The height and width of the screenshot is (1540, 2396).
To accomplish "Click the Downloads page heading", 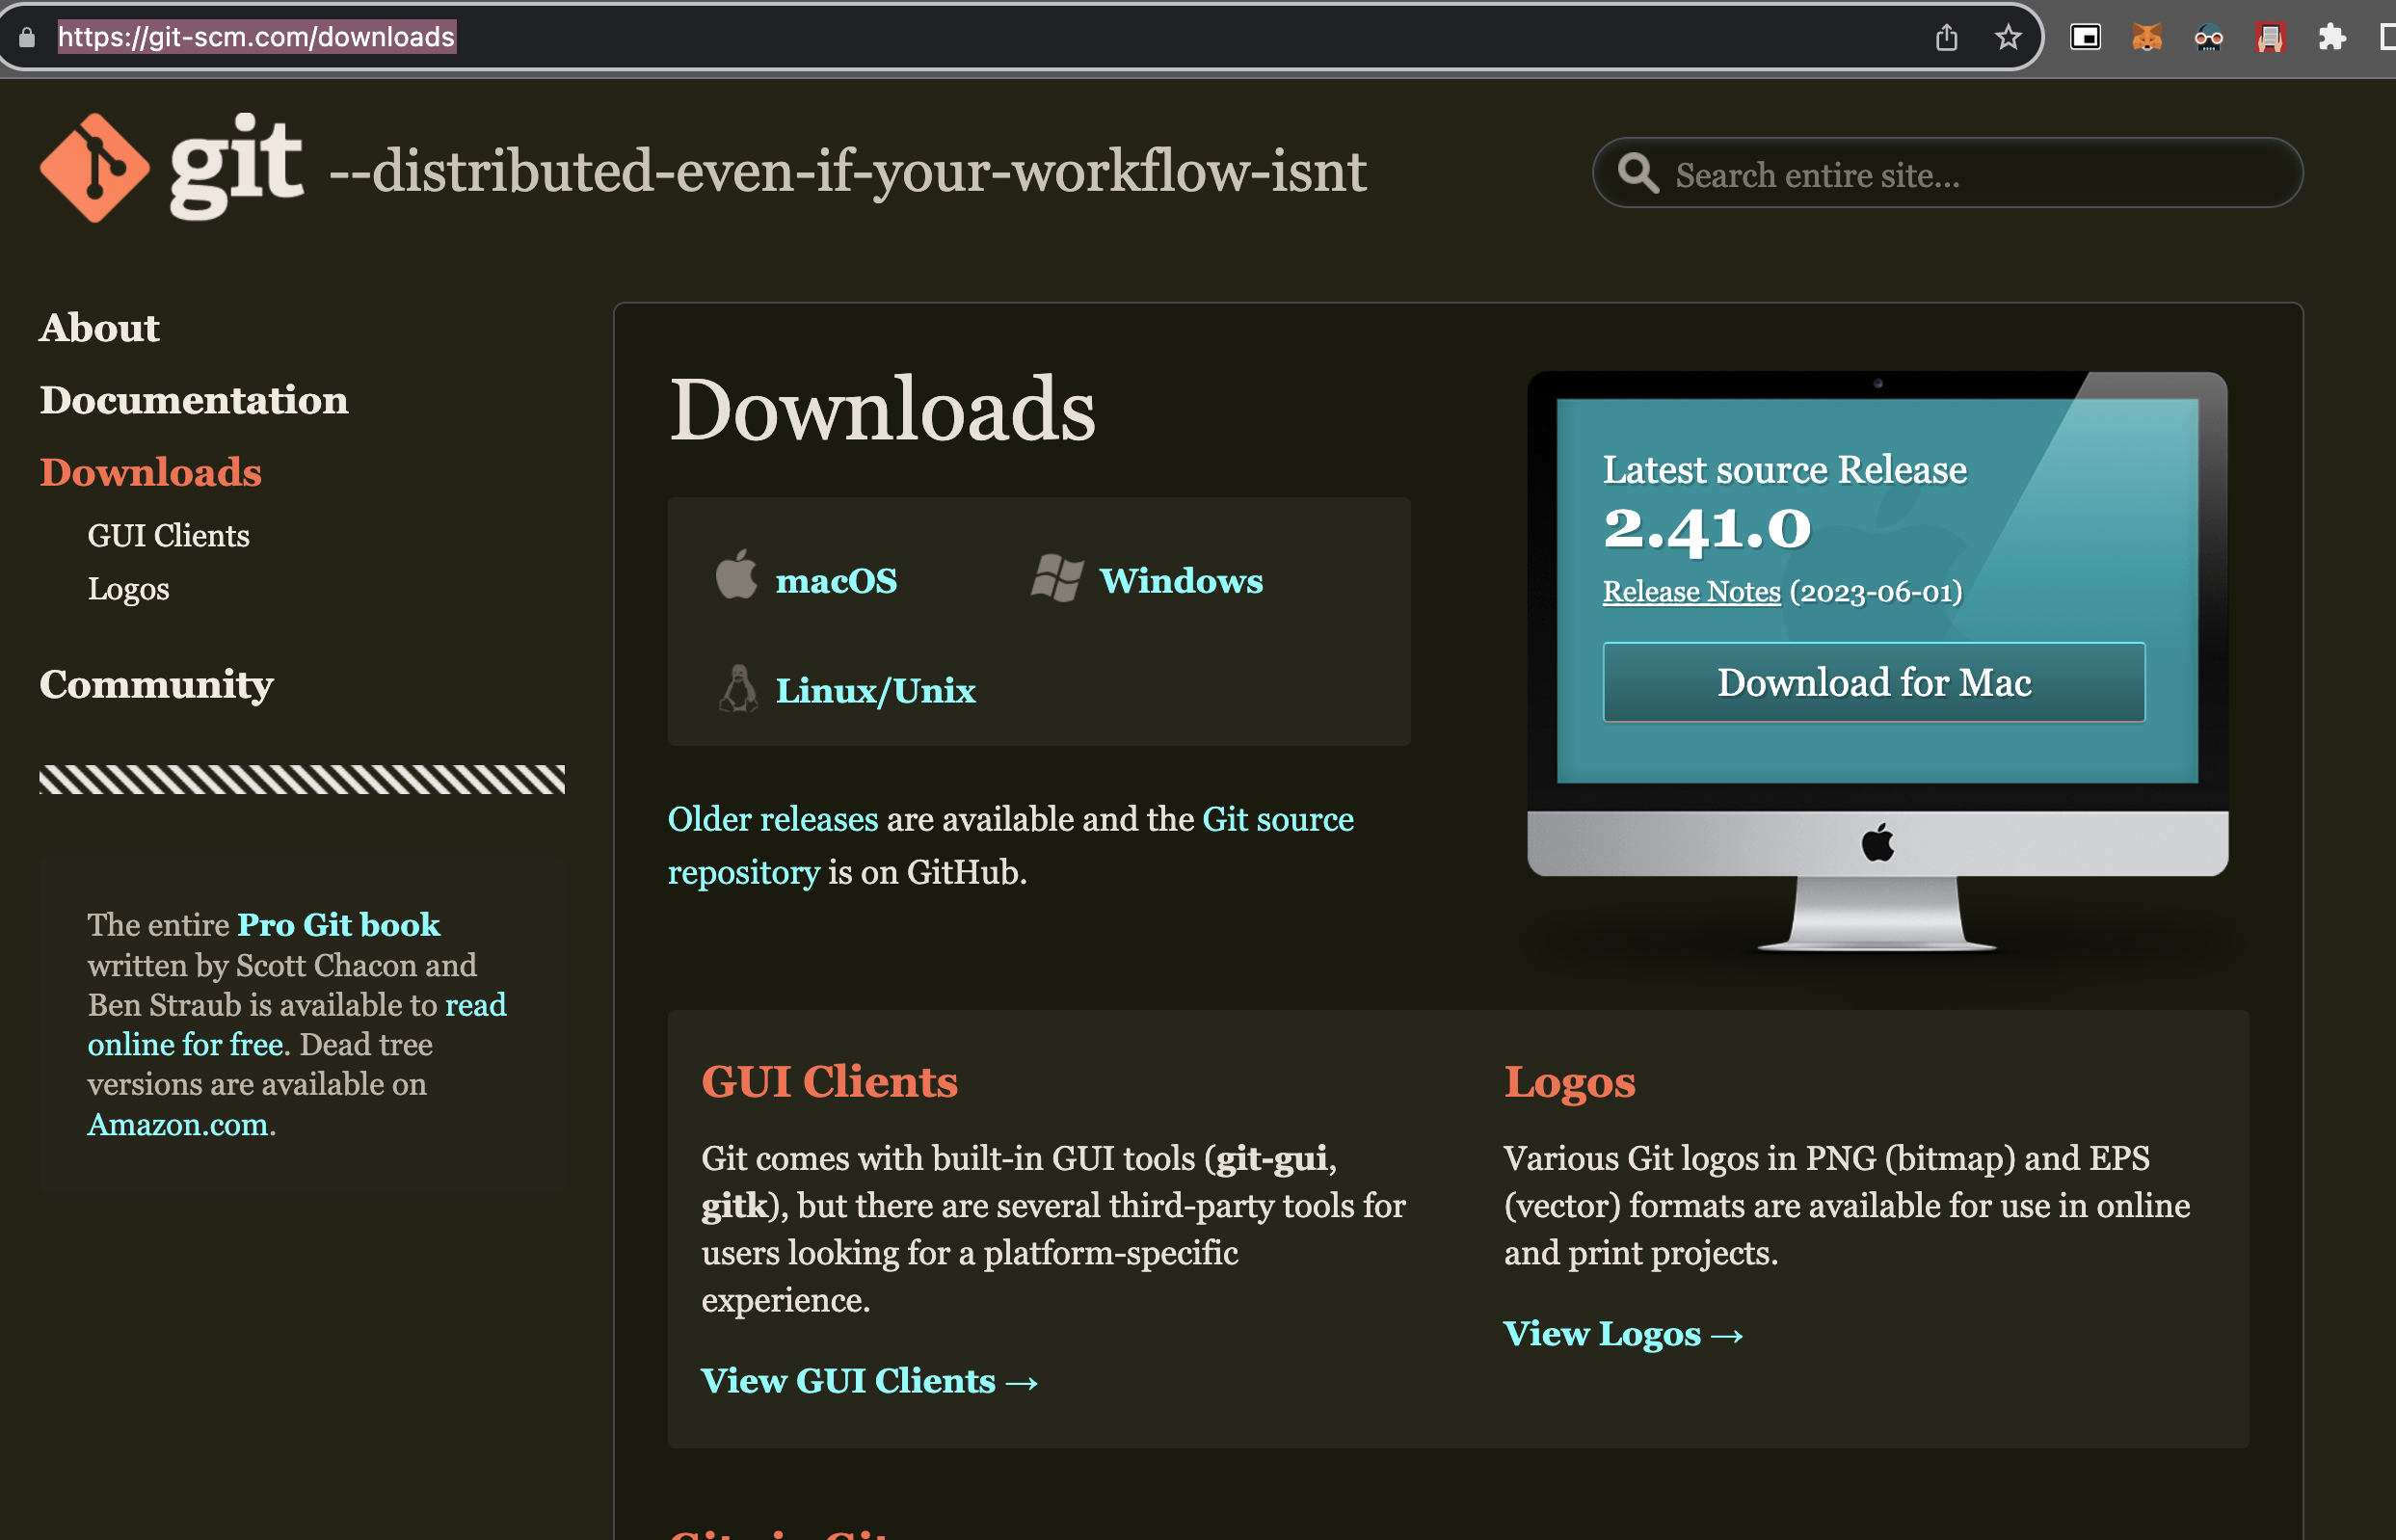I will pos(883,409).
